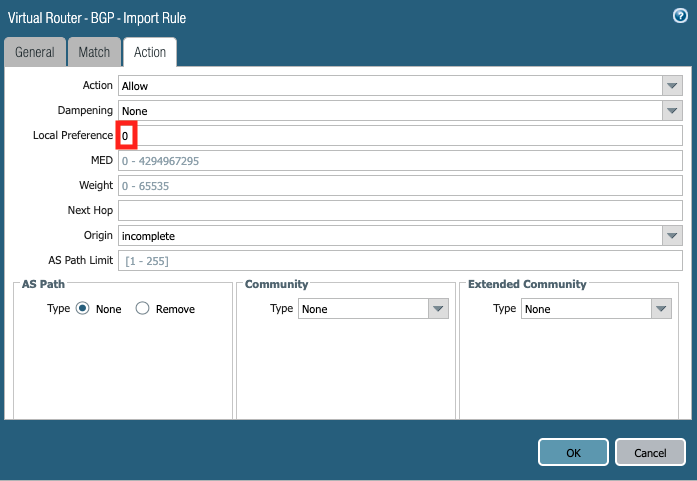Open the help icon in dialog header

680,16
